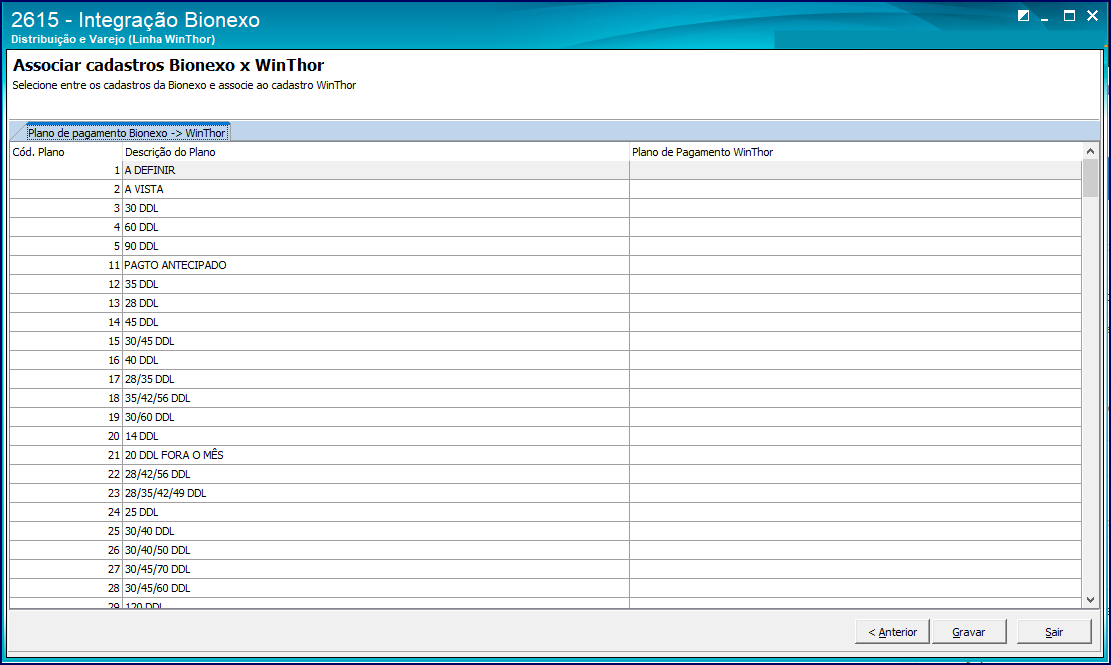
Task: Select the 20 DDL FORA O MÊS row
Action: click(x=546, y=455)
